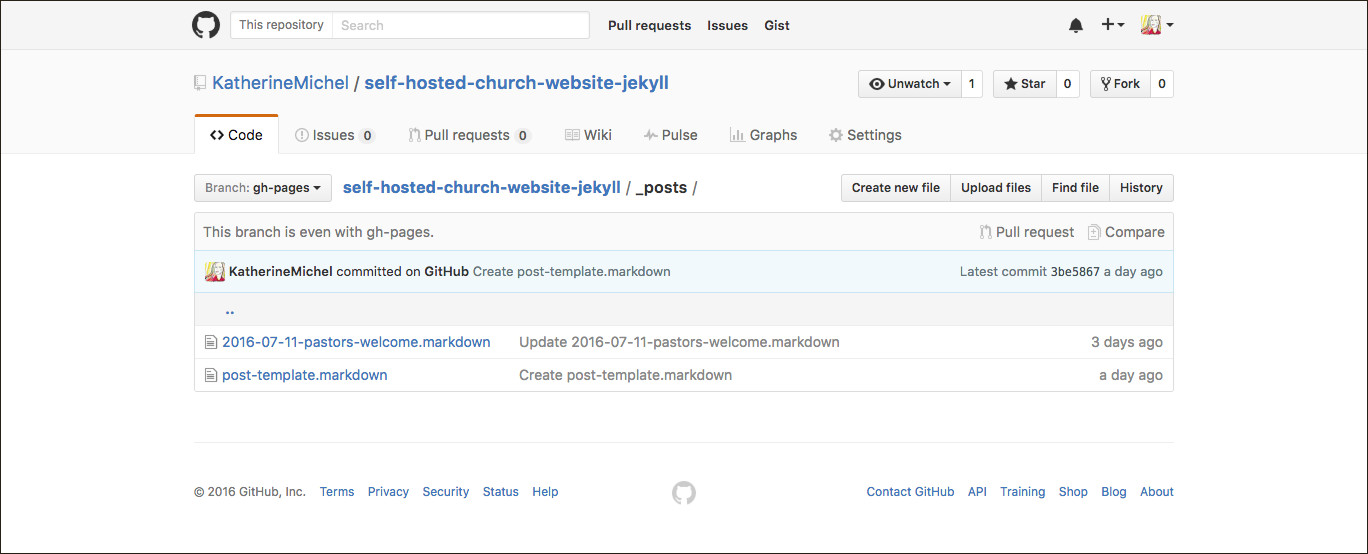The height and width of the screenshot is (554, 1368).
Task: Expand the Branch: gh-pages dropdown
Action: tap(263, 188)
